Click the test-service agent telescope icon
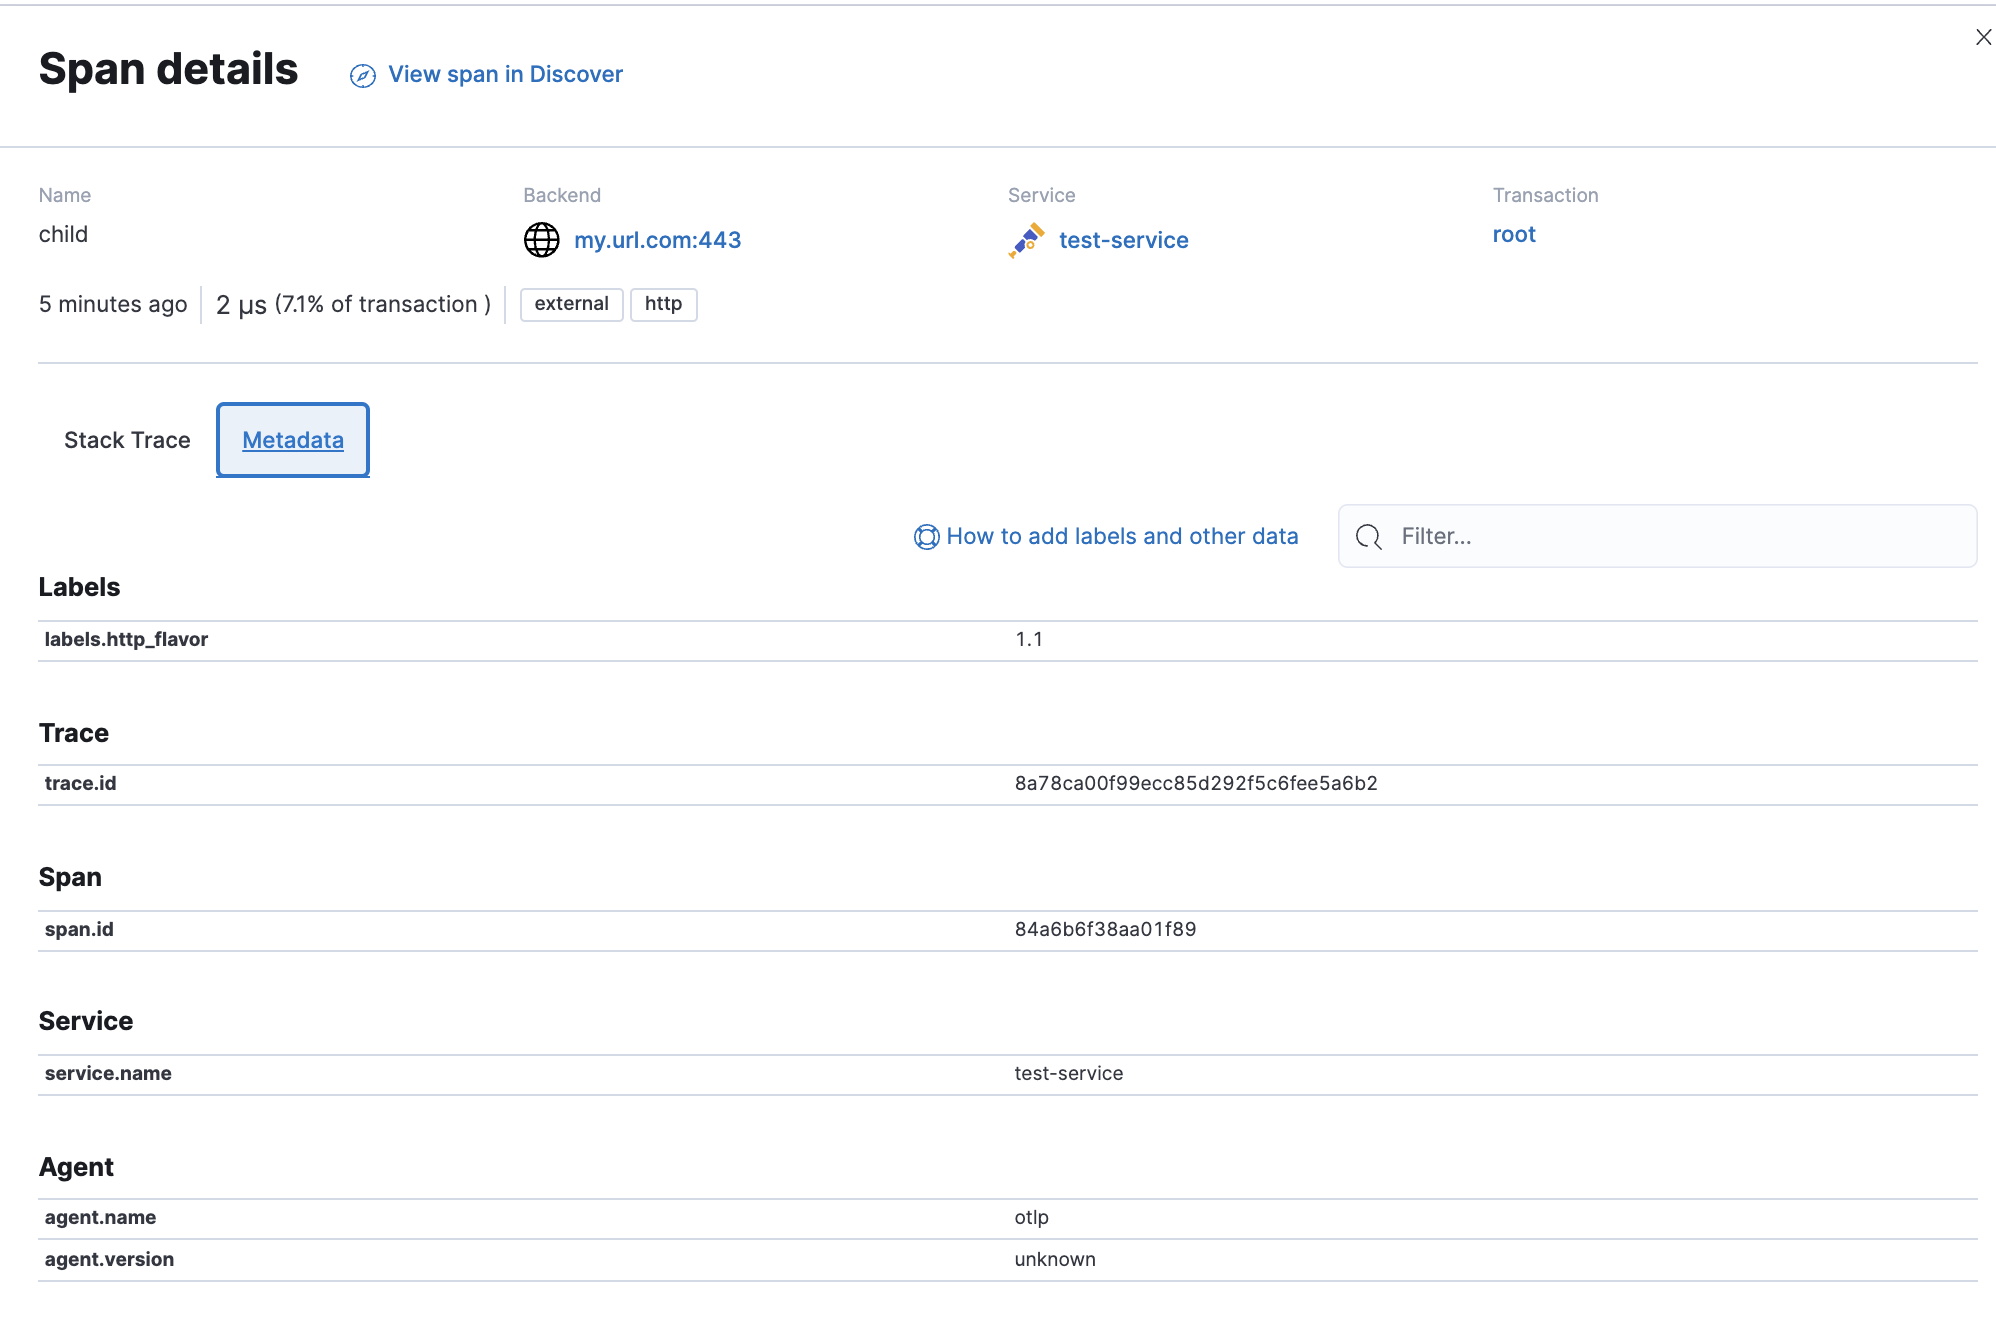The image size is (1996, 1326). (1027, 241)
